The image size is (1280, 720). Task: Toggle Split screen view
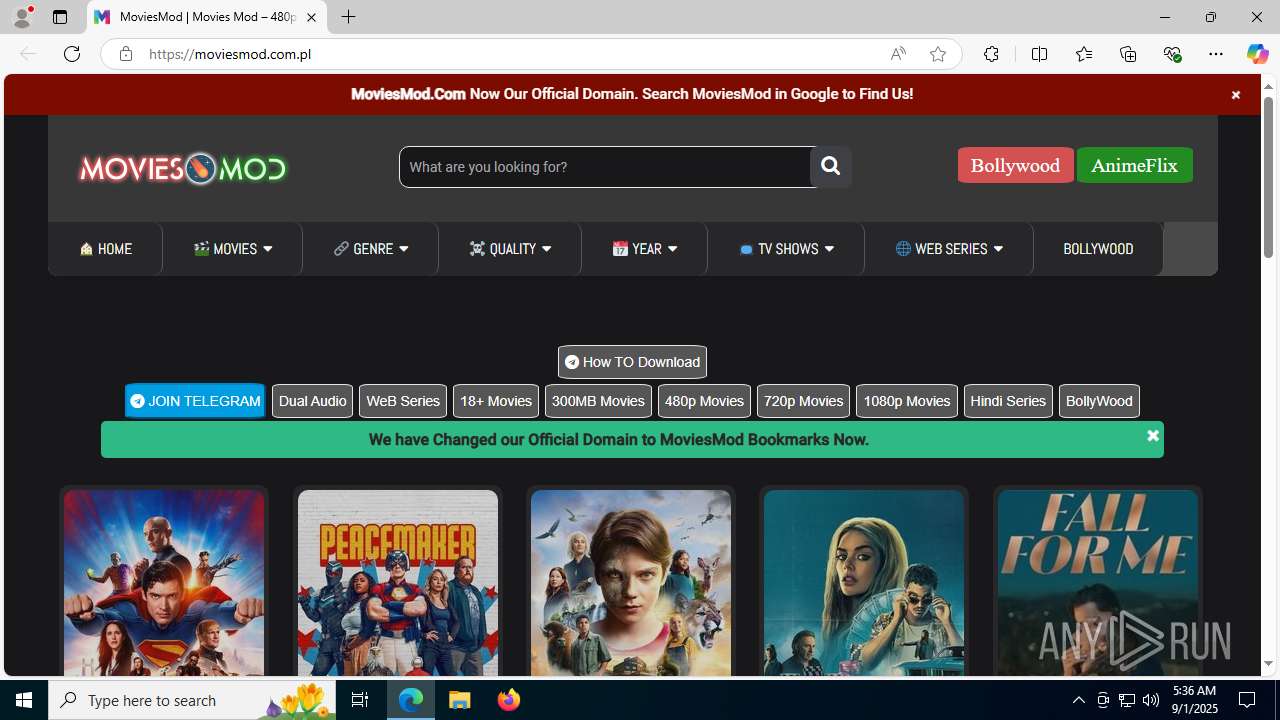(1039, 54)
